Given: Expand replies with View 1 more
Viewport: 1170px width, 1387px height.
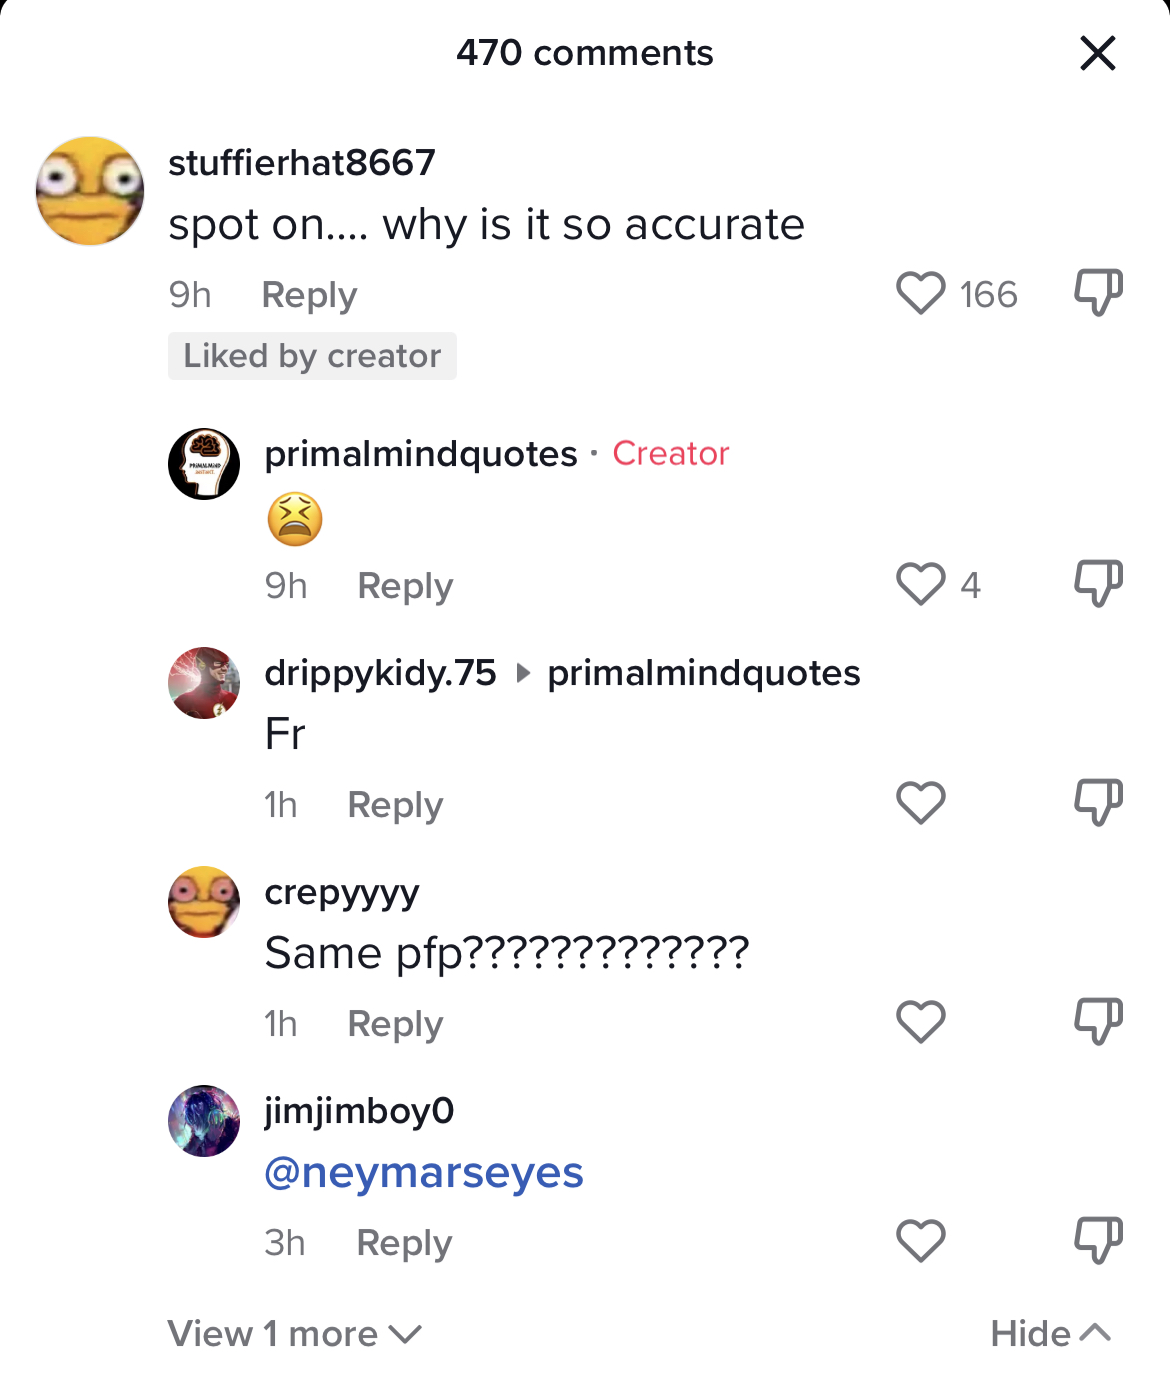Looking at the screenshot, I should coord(295,1333).
